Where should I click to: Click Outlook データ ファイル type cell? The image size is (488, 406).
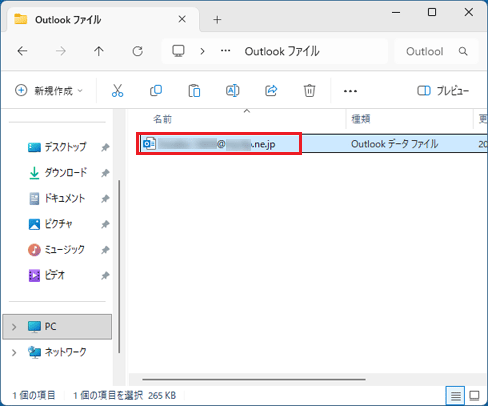(x=394, y=144)
